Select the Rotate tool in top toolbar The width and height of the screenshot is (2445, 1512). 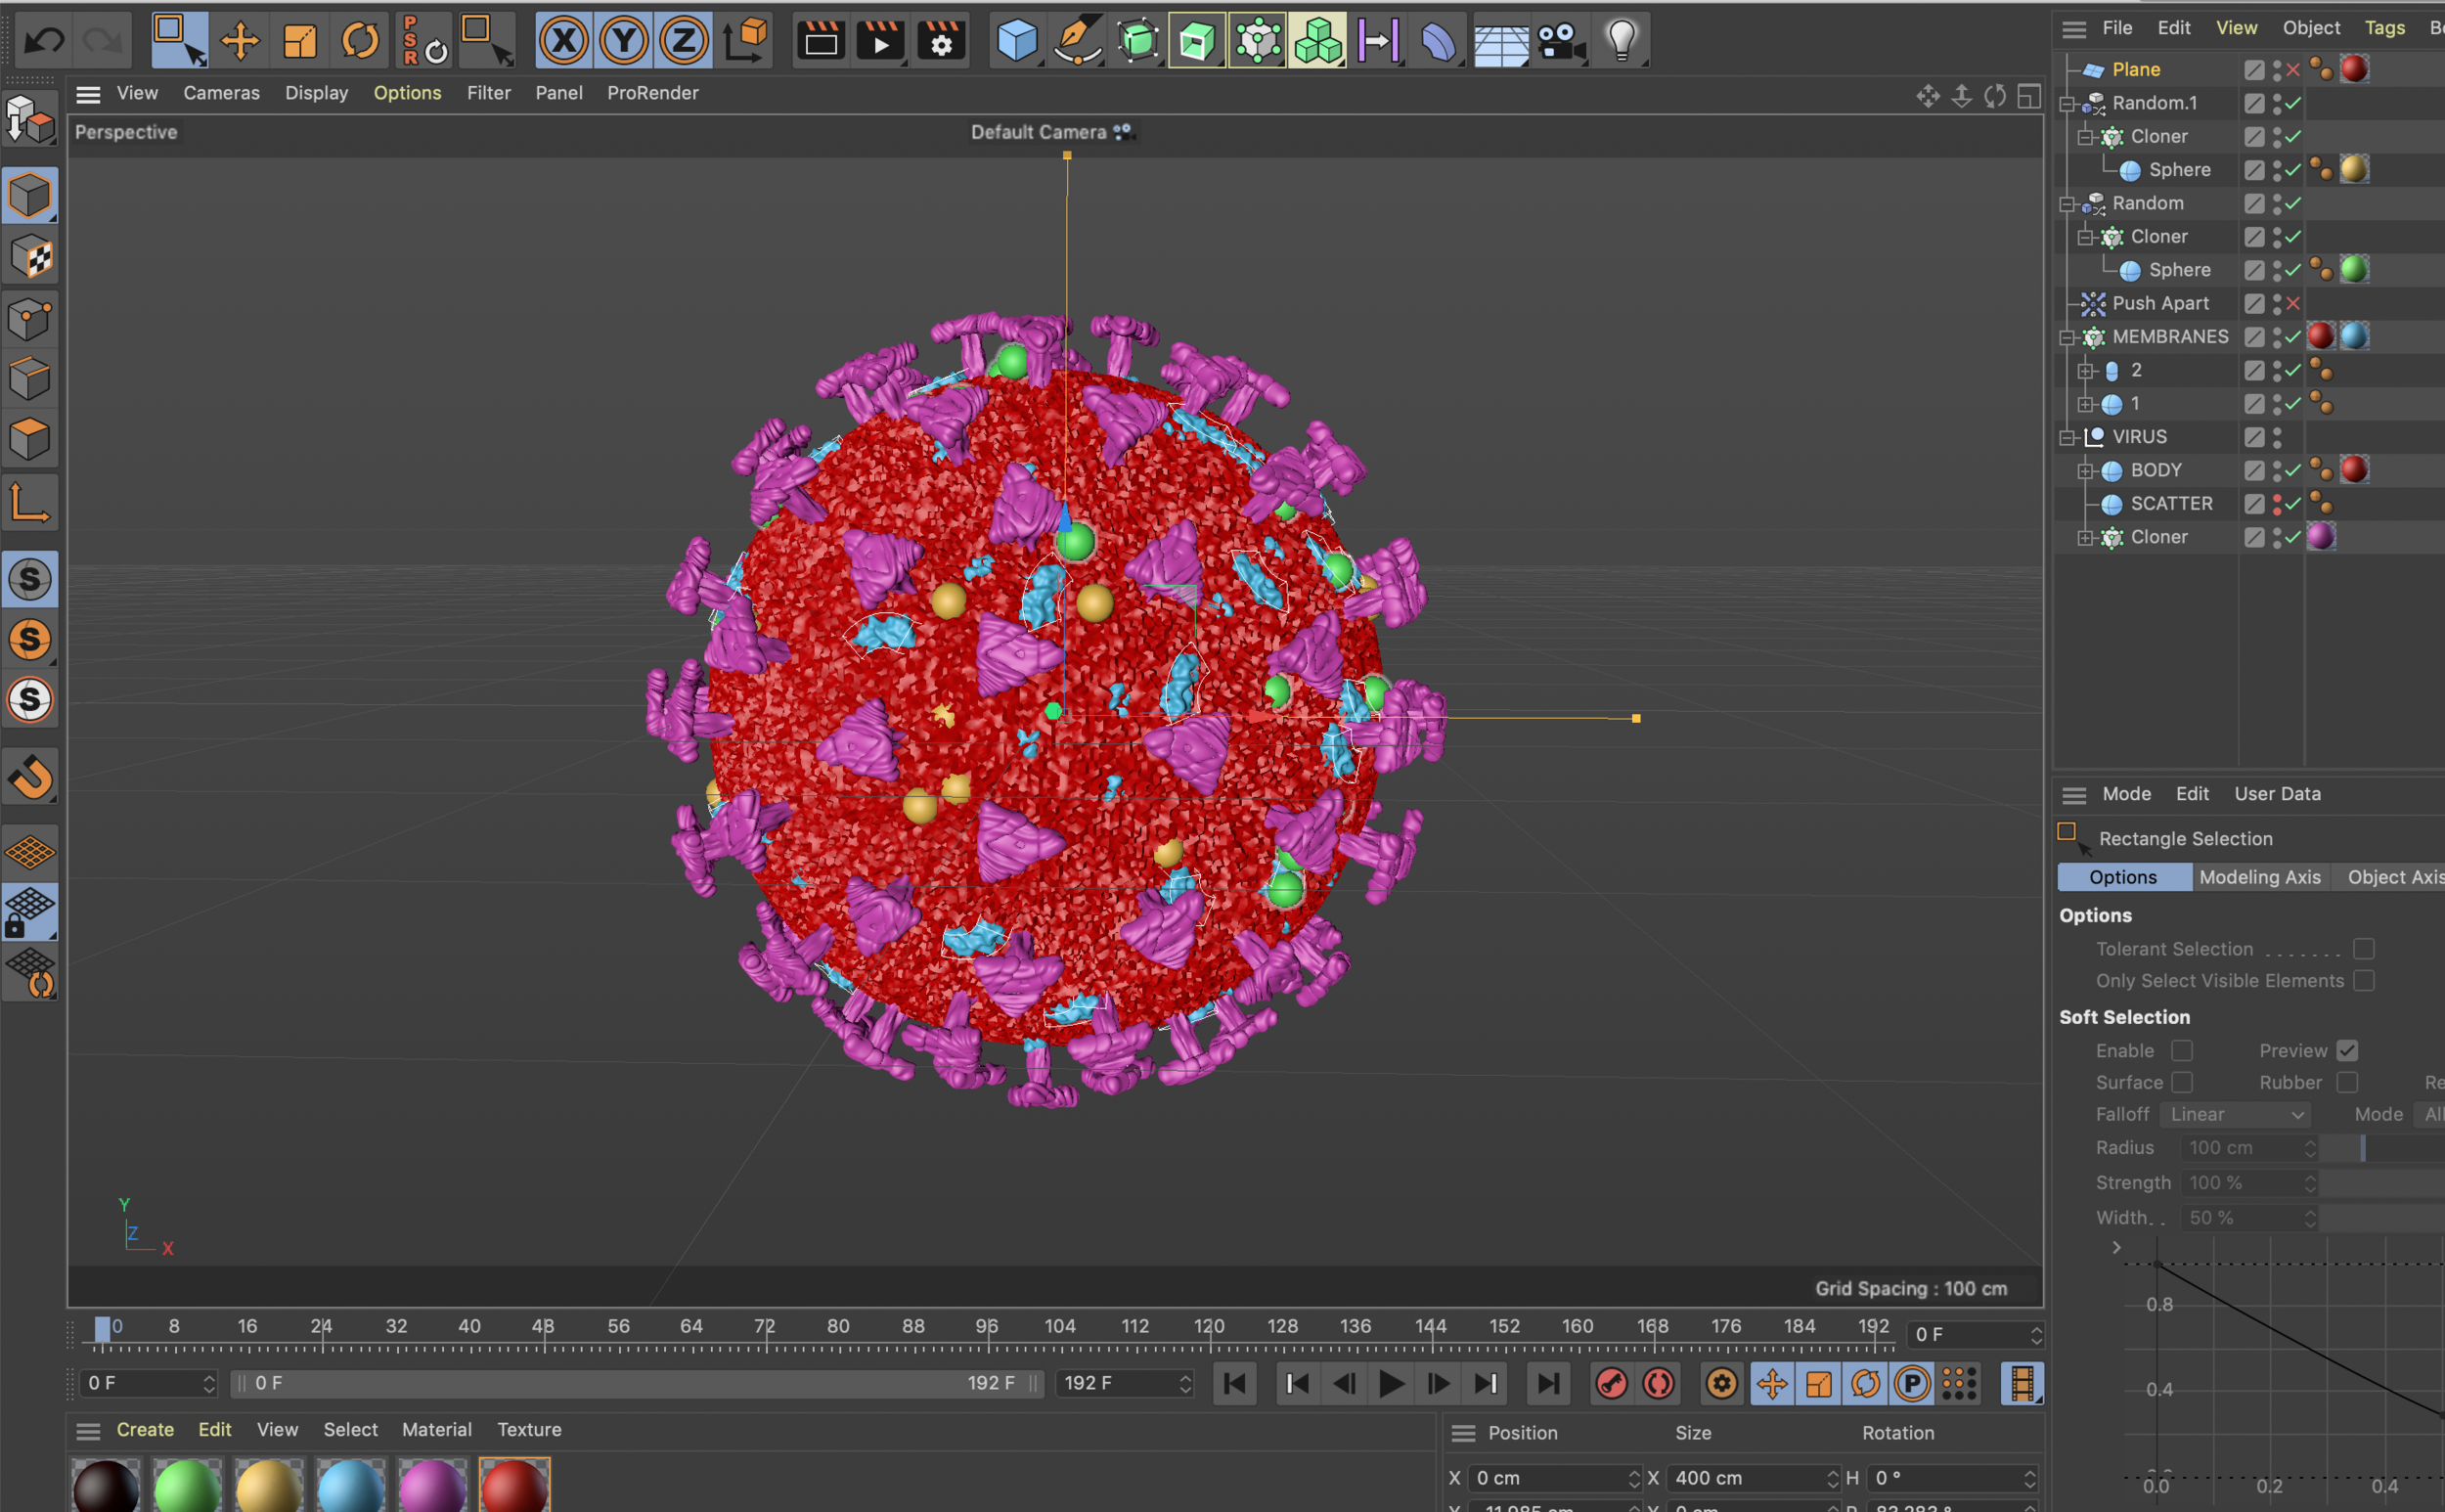(x=360, y=41)
